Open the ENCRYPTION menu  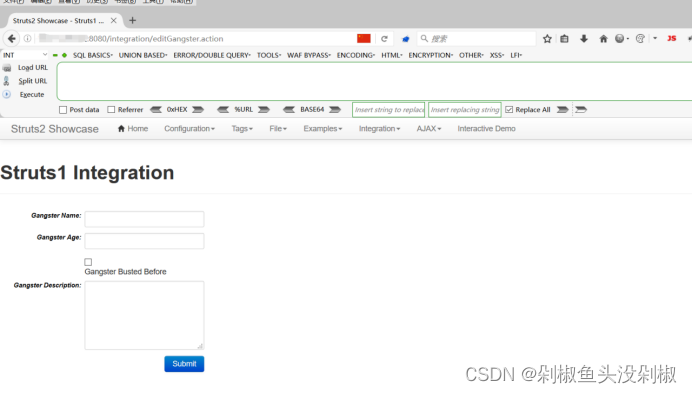[x=430, y=55]
